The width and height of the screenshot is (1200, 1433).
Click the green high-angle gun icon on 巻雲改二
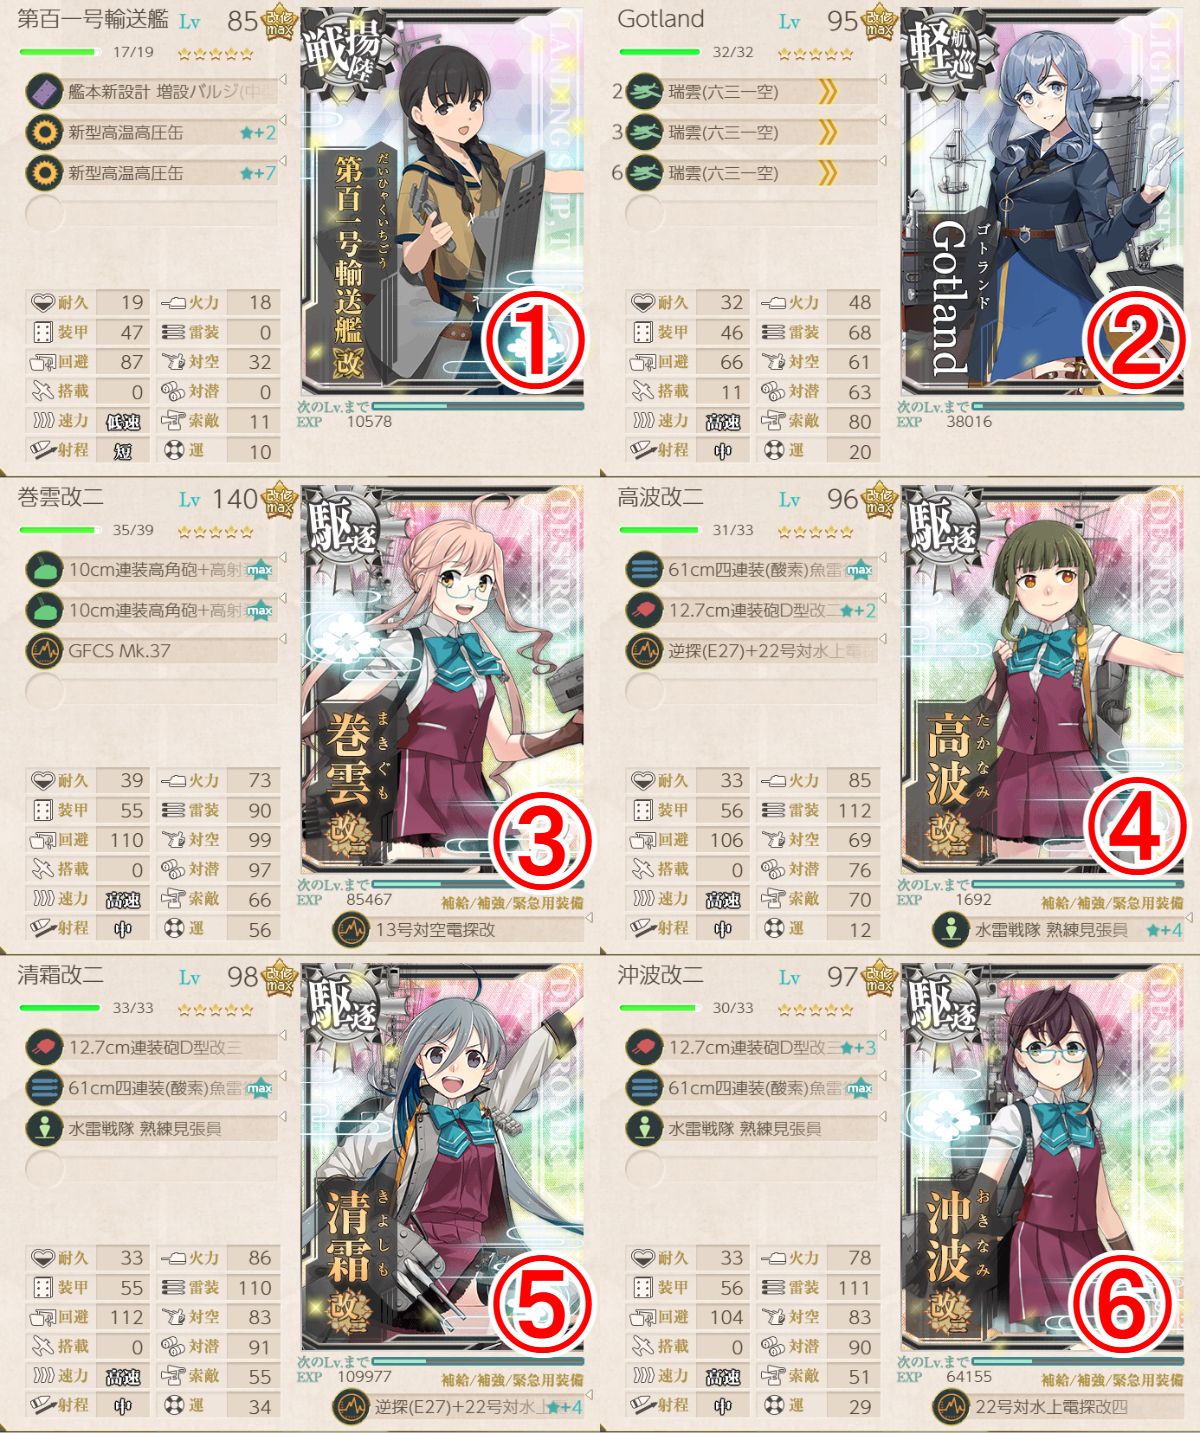(x=44, y=570)
